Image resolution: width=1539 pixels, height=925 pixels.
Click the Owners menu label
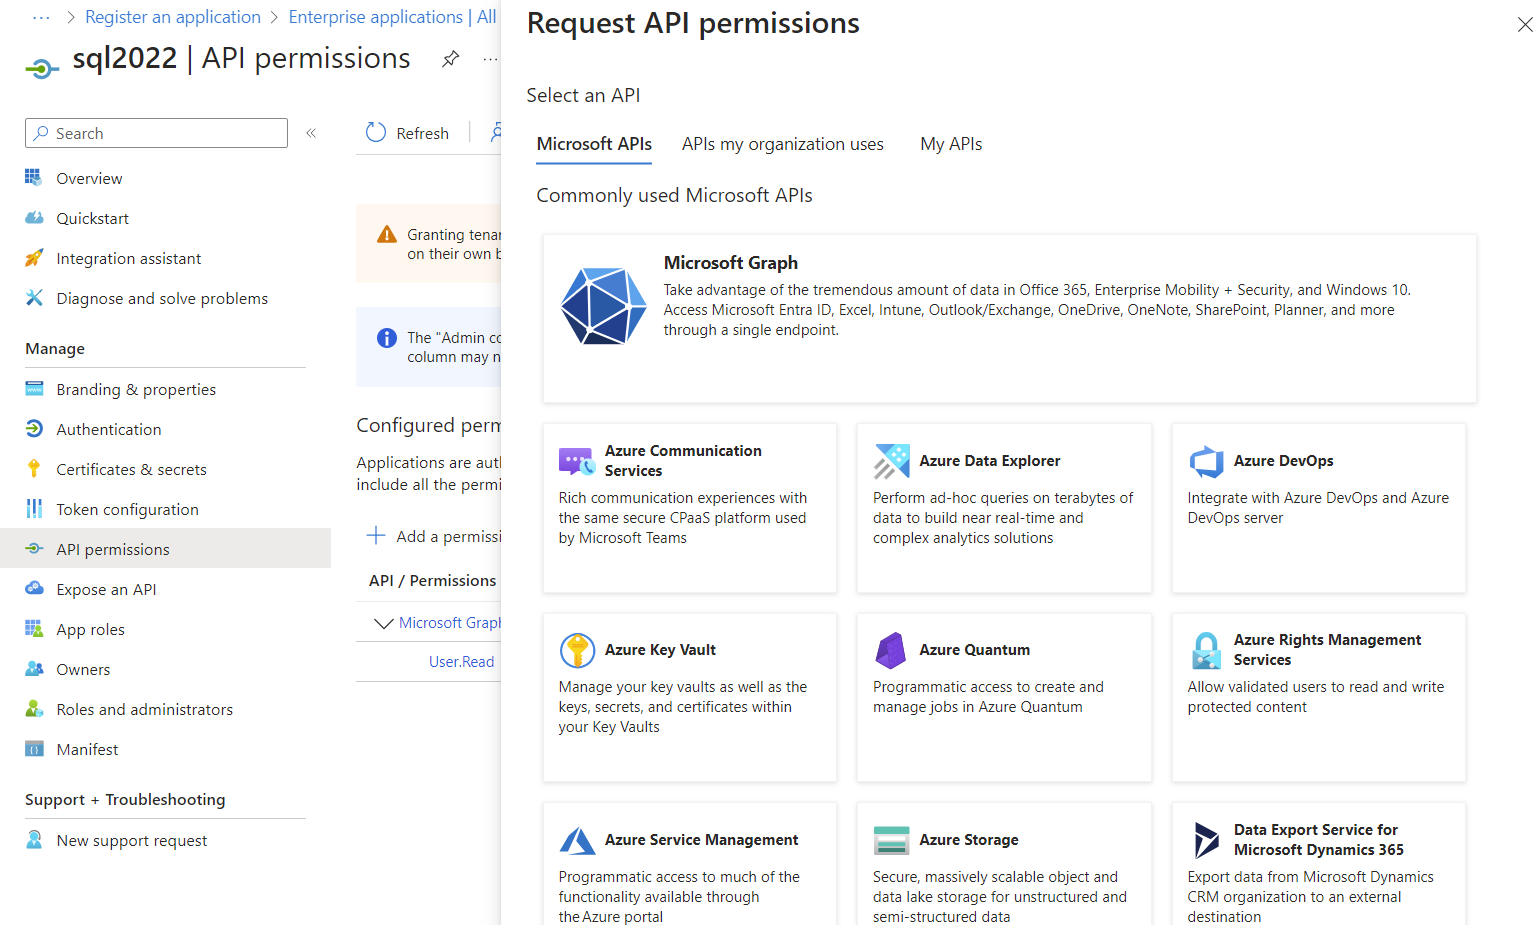coord(83,669)
